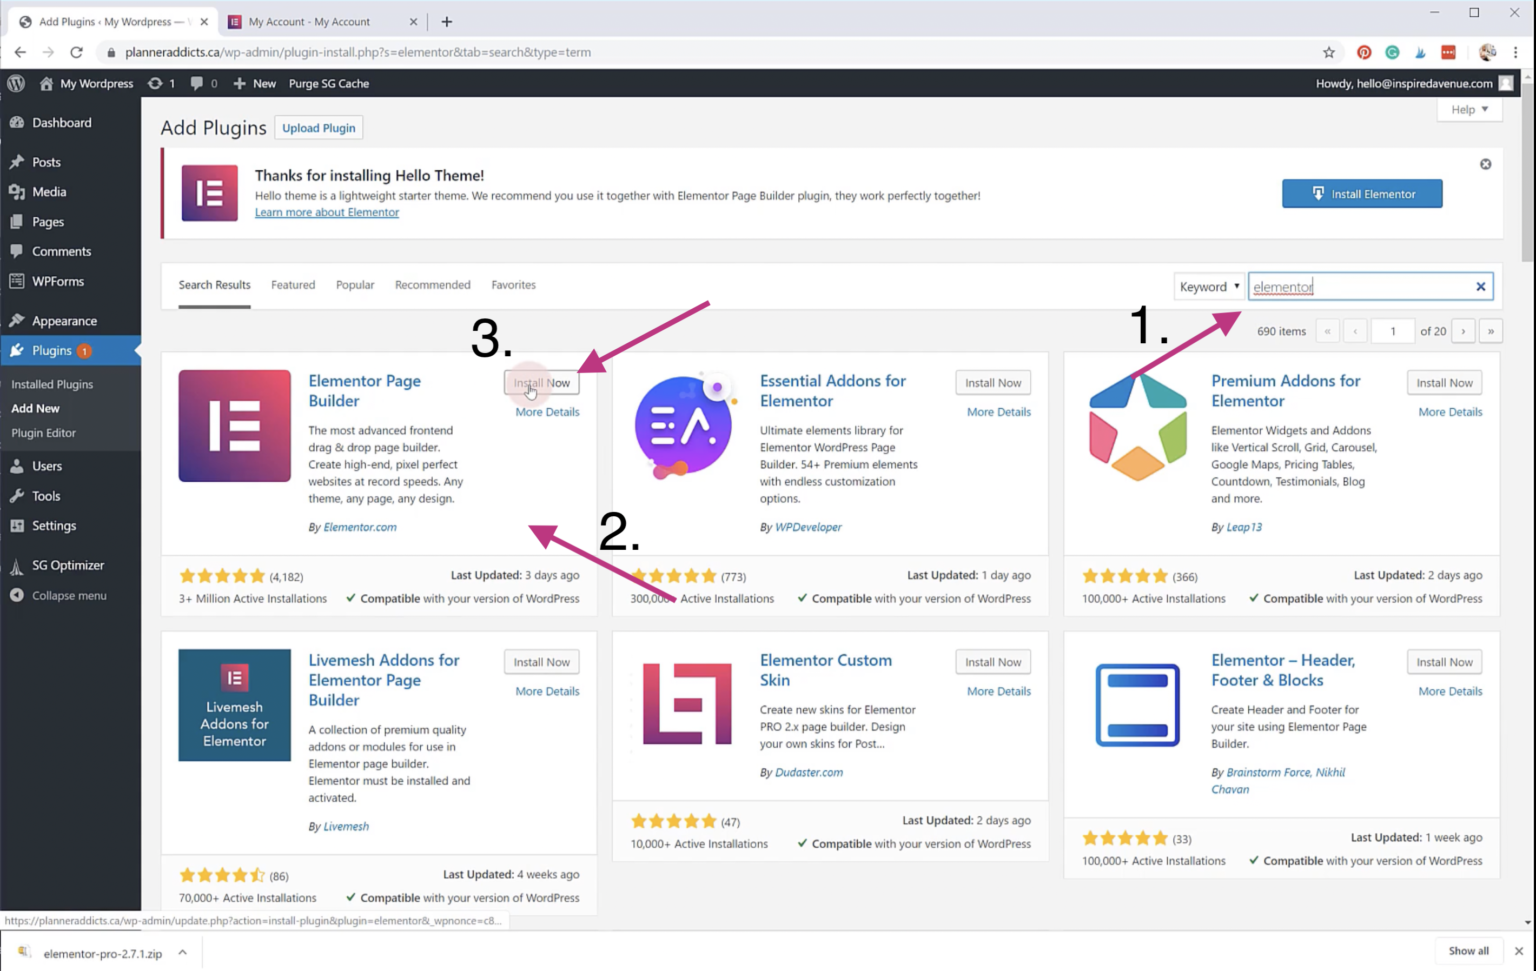1536x971 pixels.
Task: Open the Favorites tab
Action: [513, 285]
